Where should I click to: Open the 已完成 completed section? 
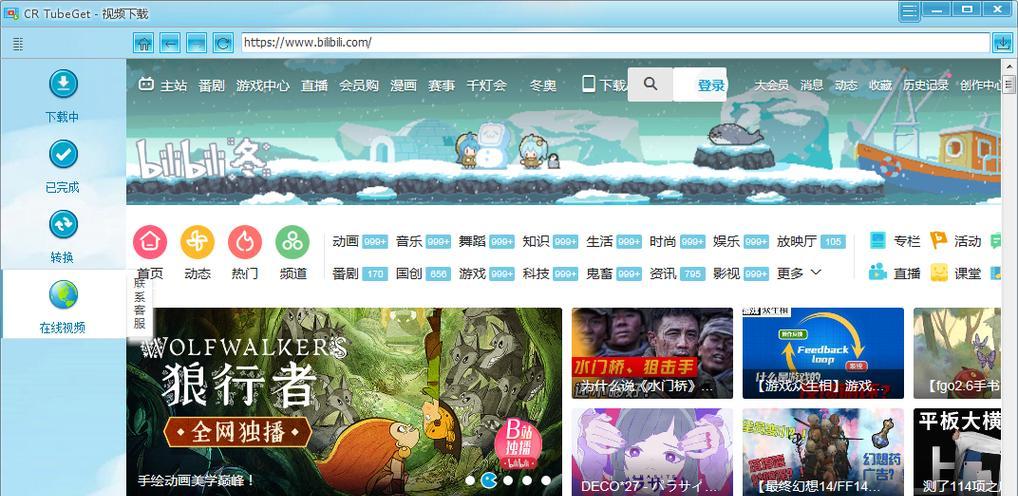tap(63, 167)
